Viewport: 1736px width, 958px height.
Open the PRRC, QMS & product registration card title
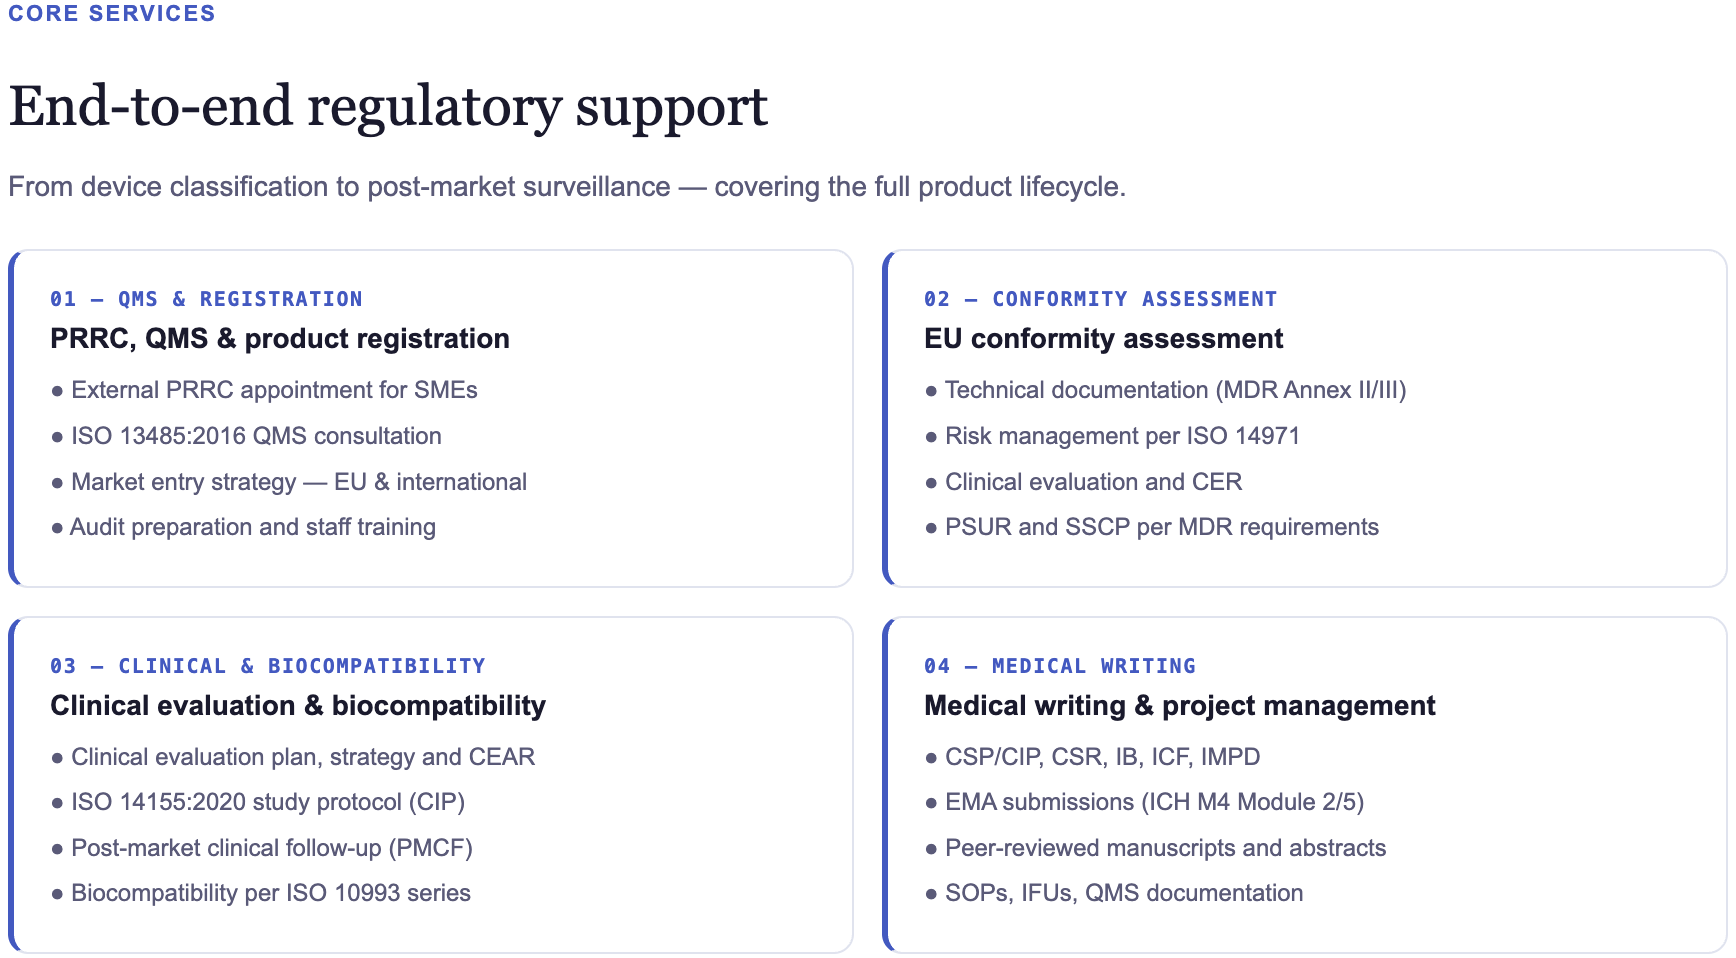pyautogui.click(x=280, y=339)
